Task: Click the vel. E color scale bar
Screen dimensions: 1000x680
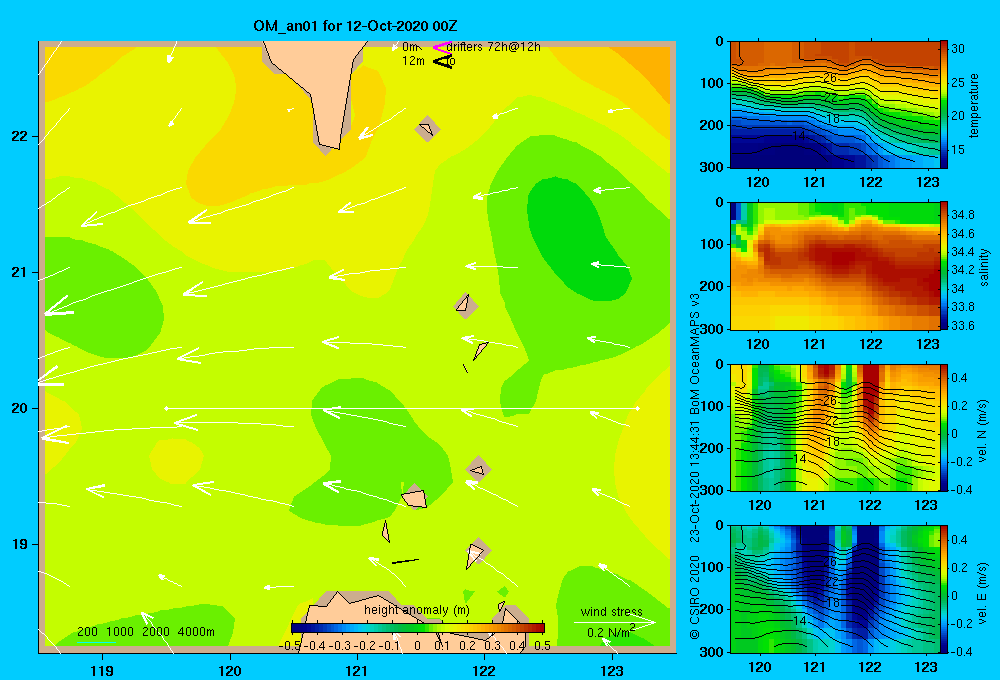Action: [x=944, y=589]
